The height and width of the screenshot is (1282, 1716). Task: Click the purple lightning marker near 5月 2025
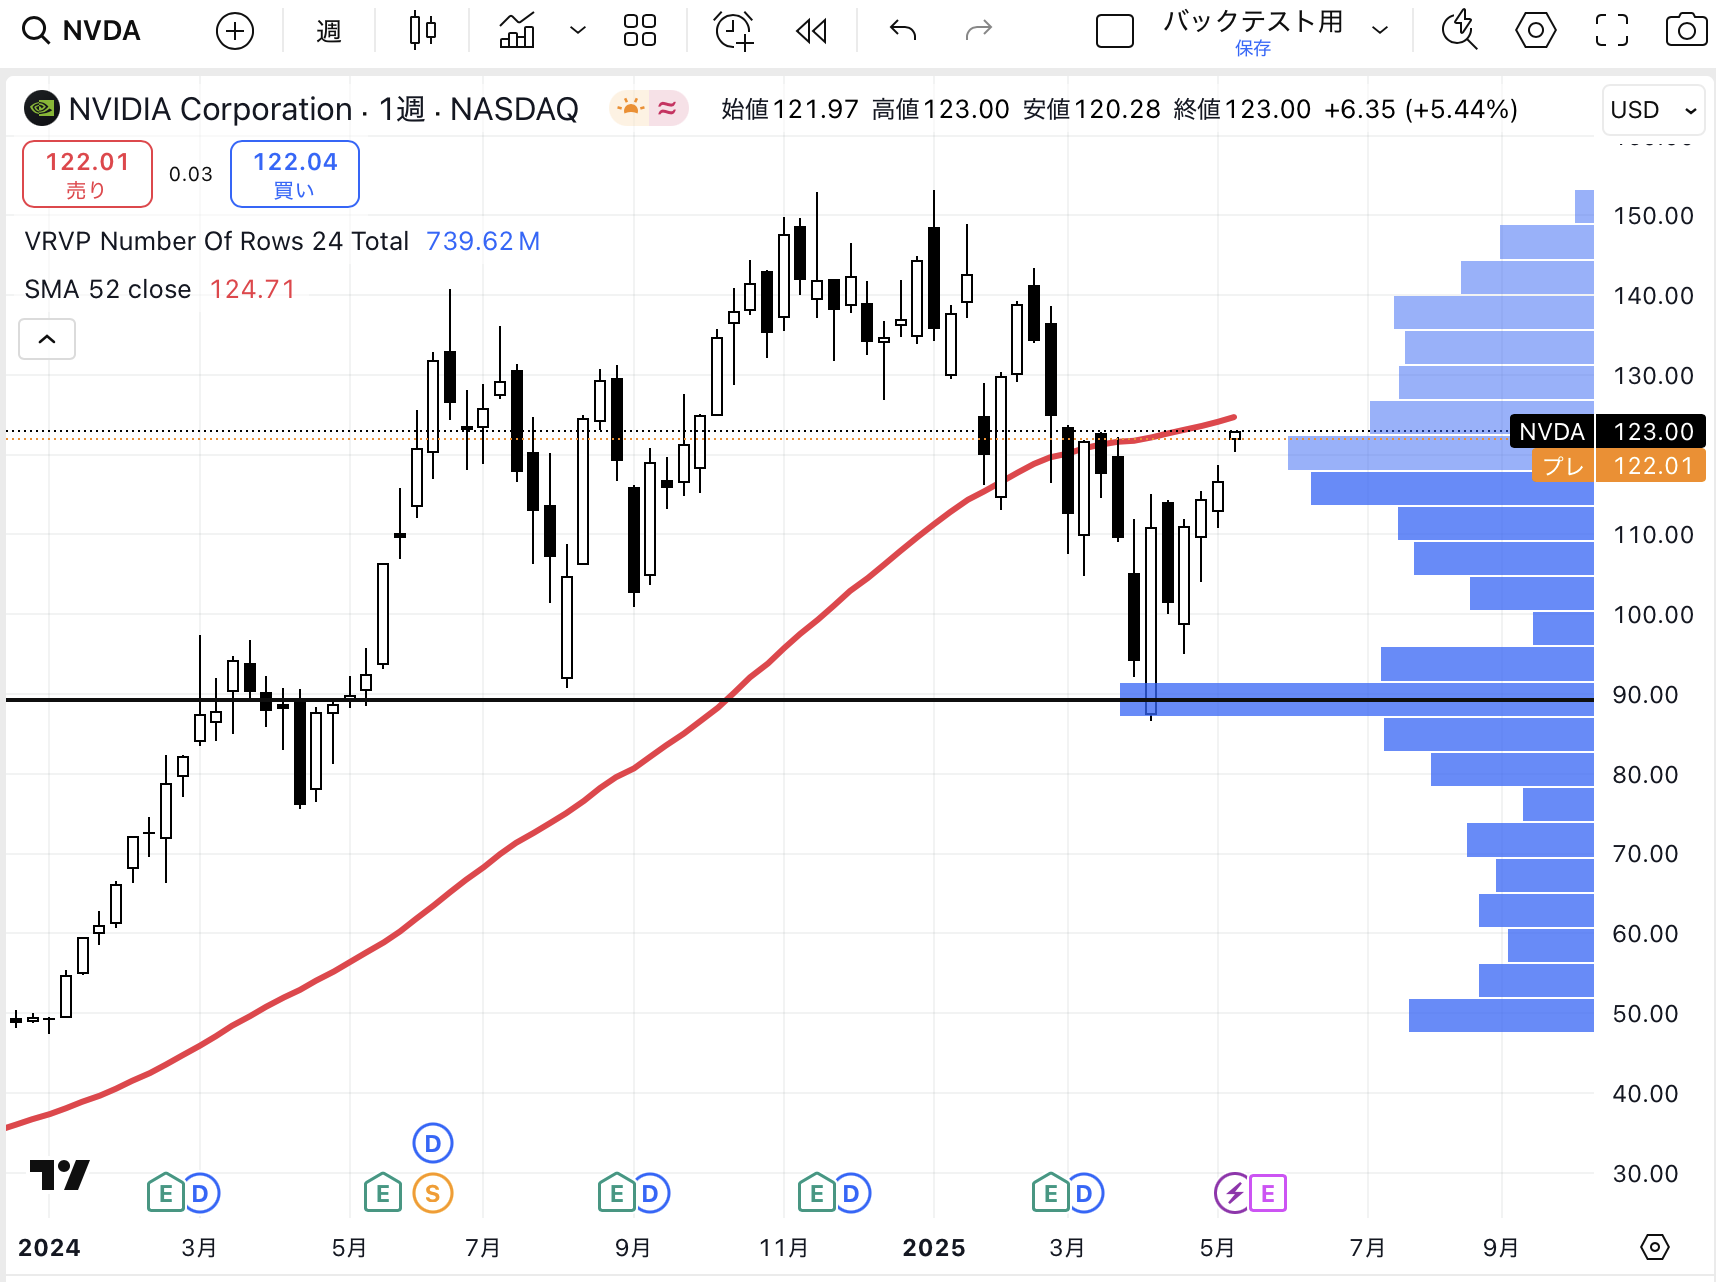(1233, 1193)
